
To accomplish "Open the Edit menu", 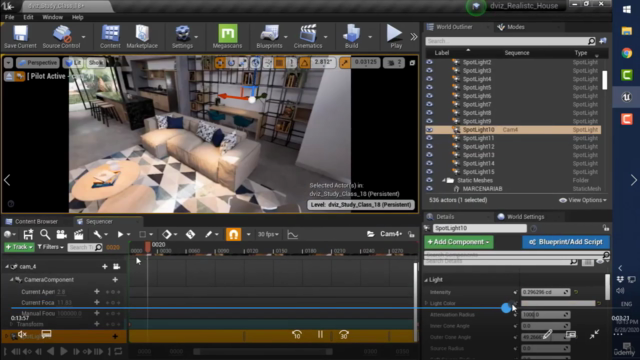I will click(28, 17).
